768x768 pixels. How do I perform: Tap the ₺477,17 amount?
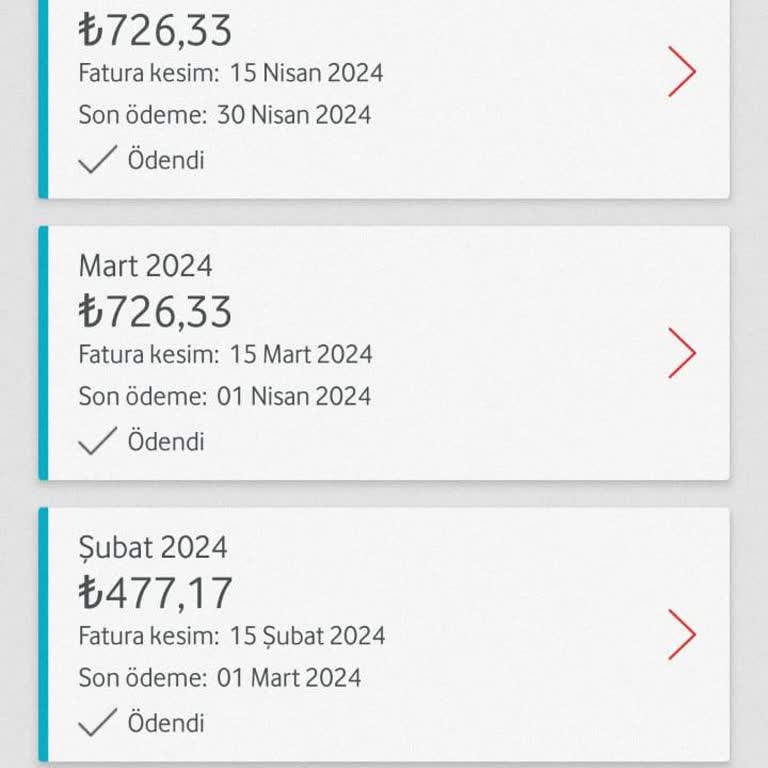[155, 593]
